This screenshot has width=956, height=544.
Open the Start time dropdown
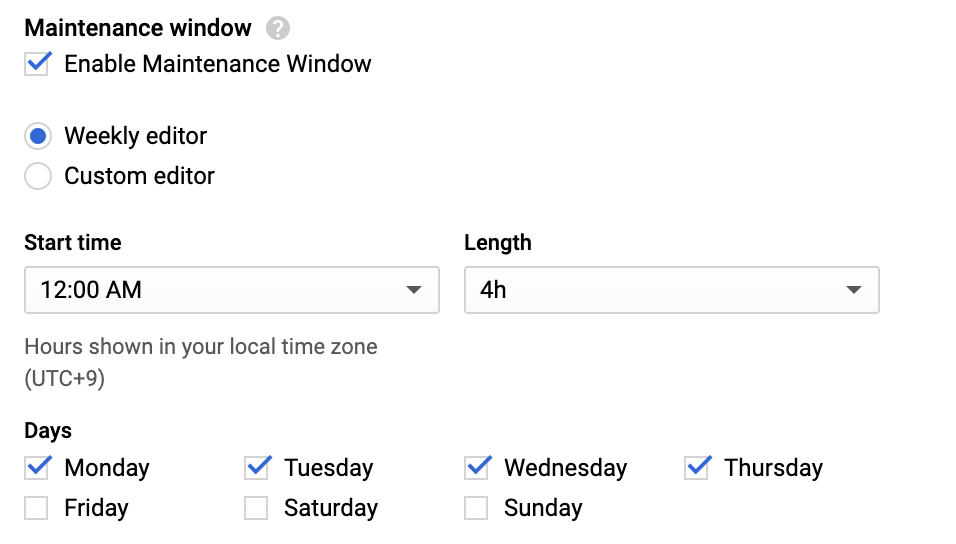(231, 290)
